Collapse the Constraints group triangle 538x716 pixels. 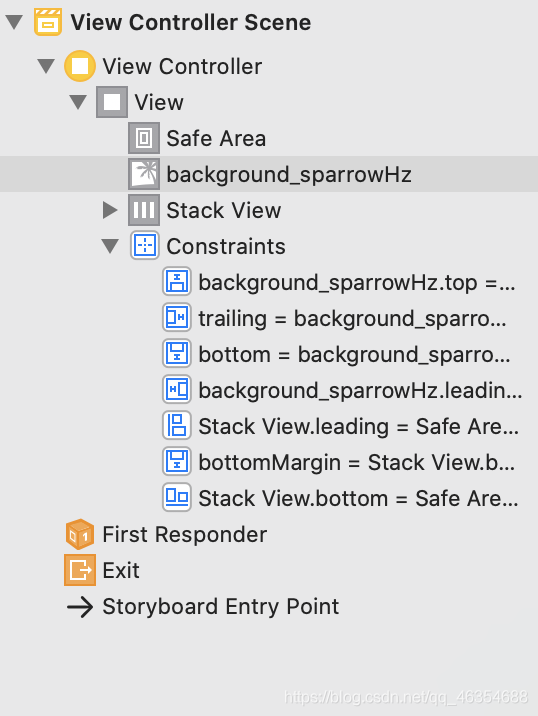(x=110, y=246)
